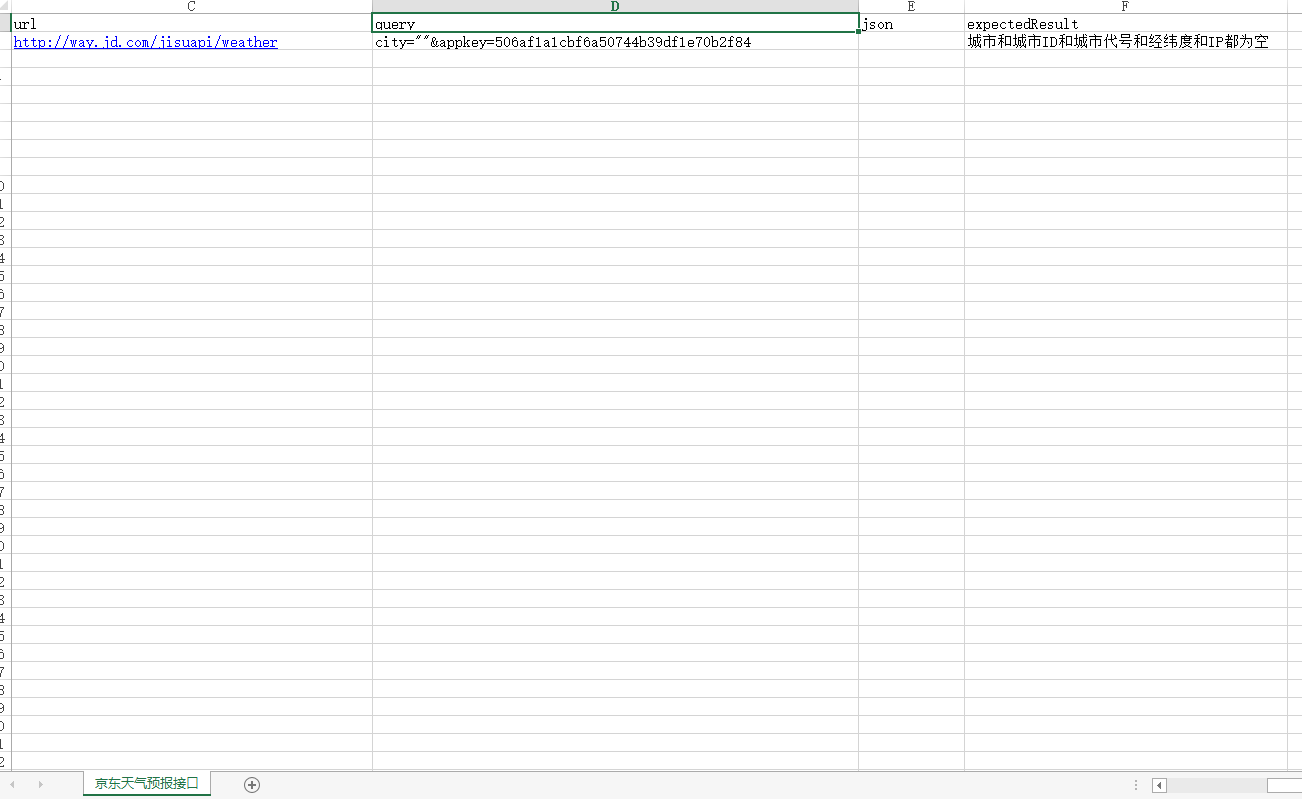1302x799 pixels.
Task: Open the way.jd.com/jisuapi/weather hyperlink
Action: tap(146, 42)
